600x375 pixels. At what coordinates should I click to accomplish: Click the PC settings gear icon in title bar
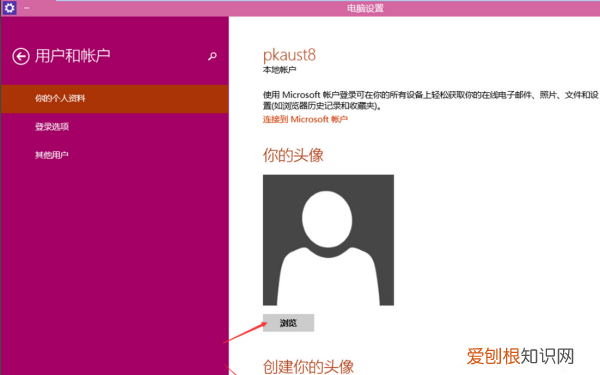click(9, 8)
